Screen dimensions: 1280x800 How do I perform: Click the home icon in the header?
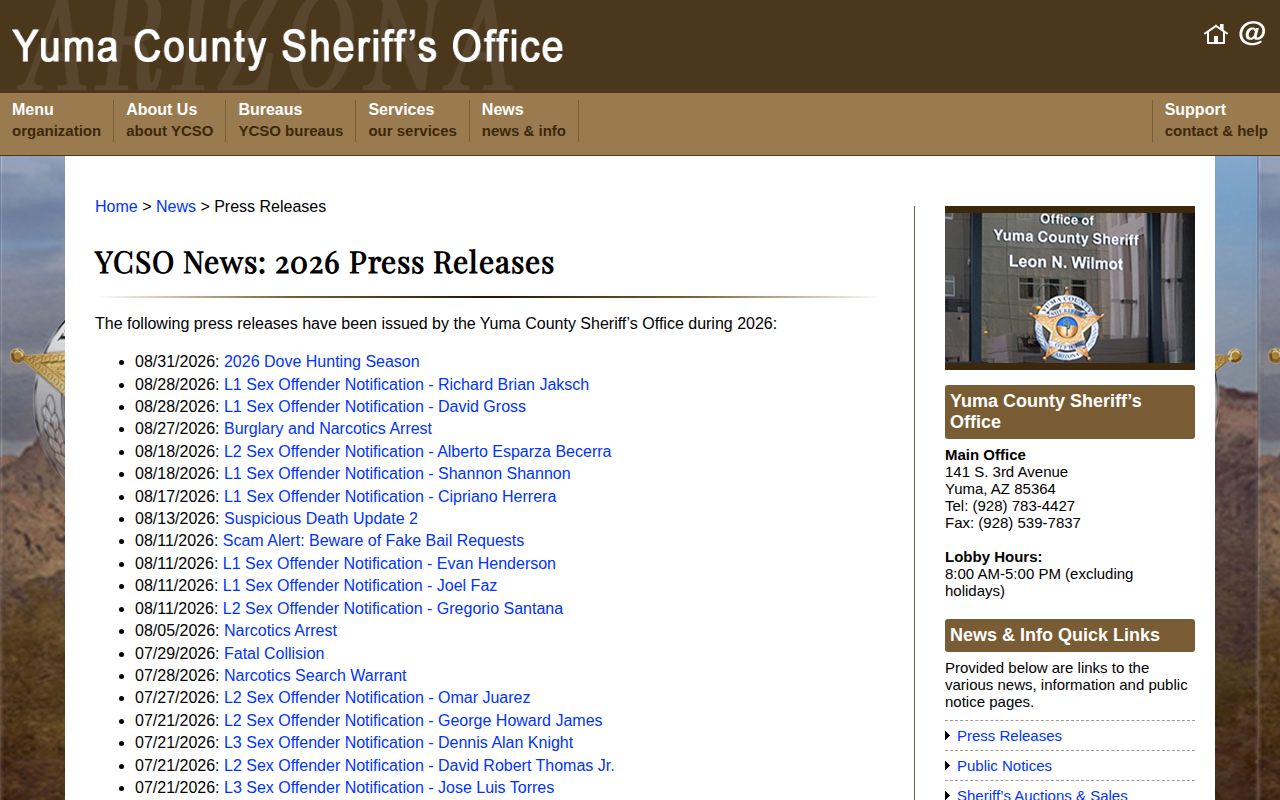click(1215, 35)
